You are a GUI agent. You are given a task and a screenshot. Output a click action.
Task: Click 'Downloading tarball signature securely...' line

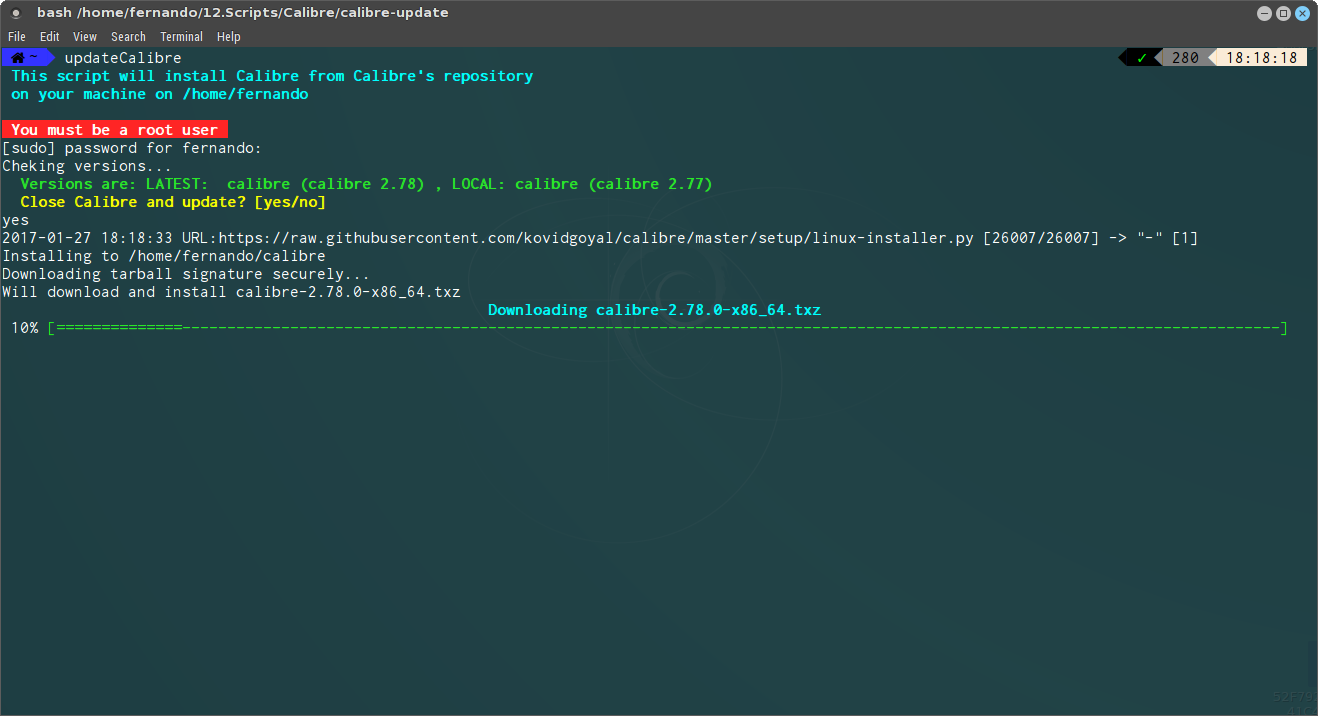pos(186,274)
